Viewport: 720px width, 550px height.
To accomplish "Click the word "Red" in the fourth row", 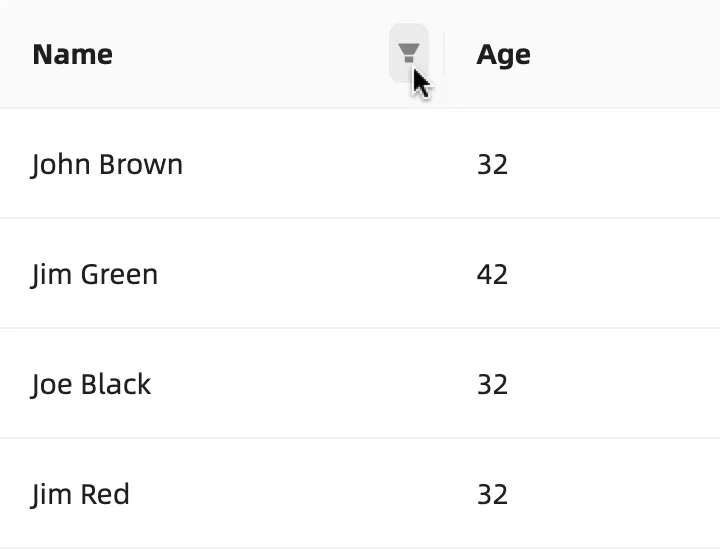I will point(105,494).
